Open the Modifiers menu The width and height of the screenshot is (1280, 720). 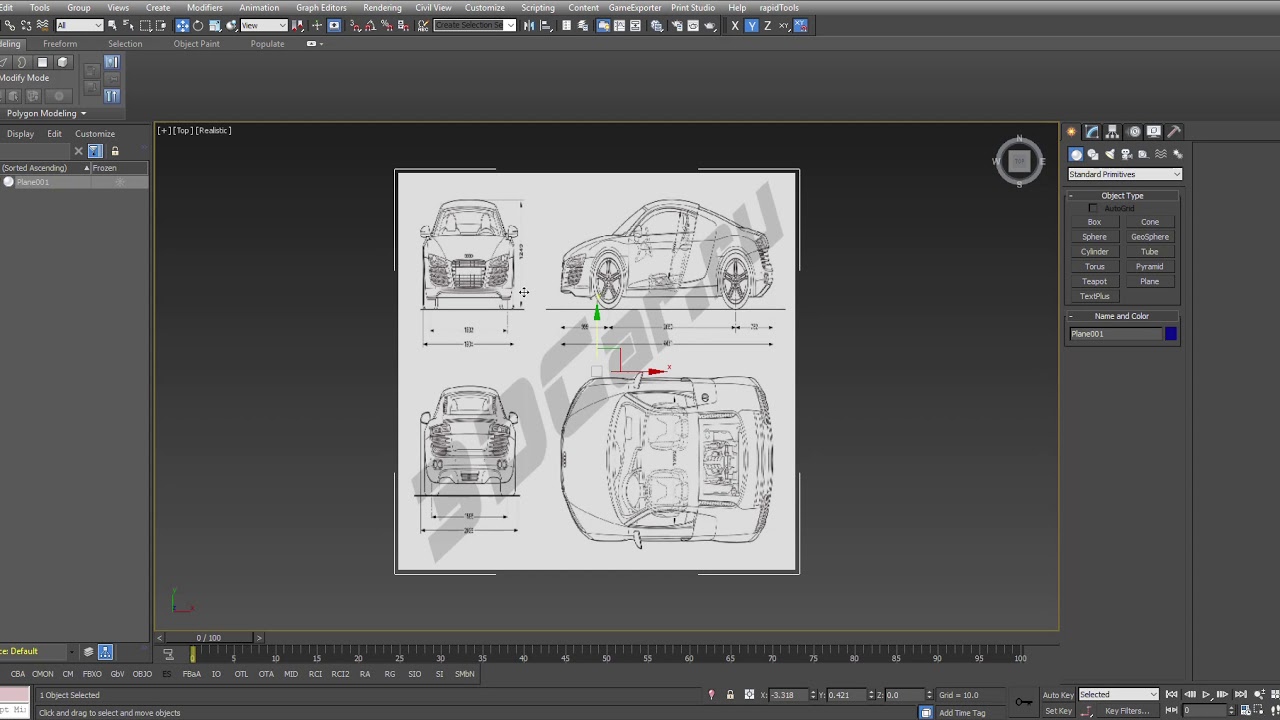(205, 8)
